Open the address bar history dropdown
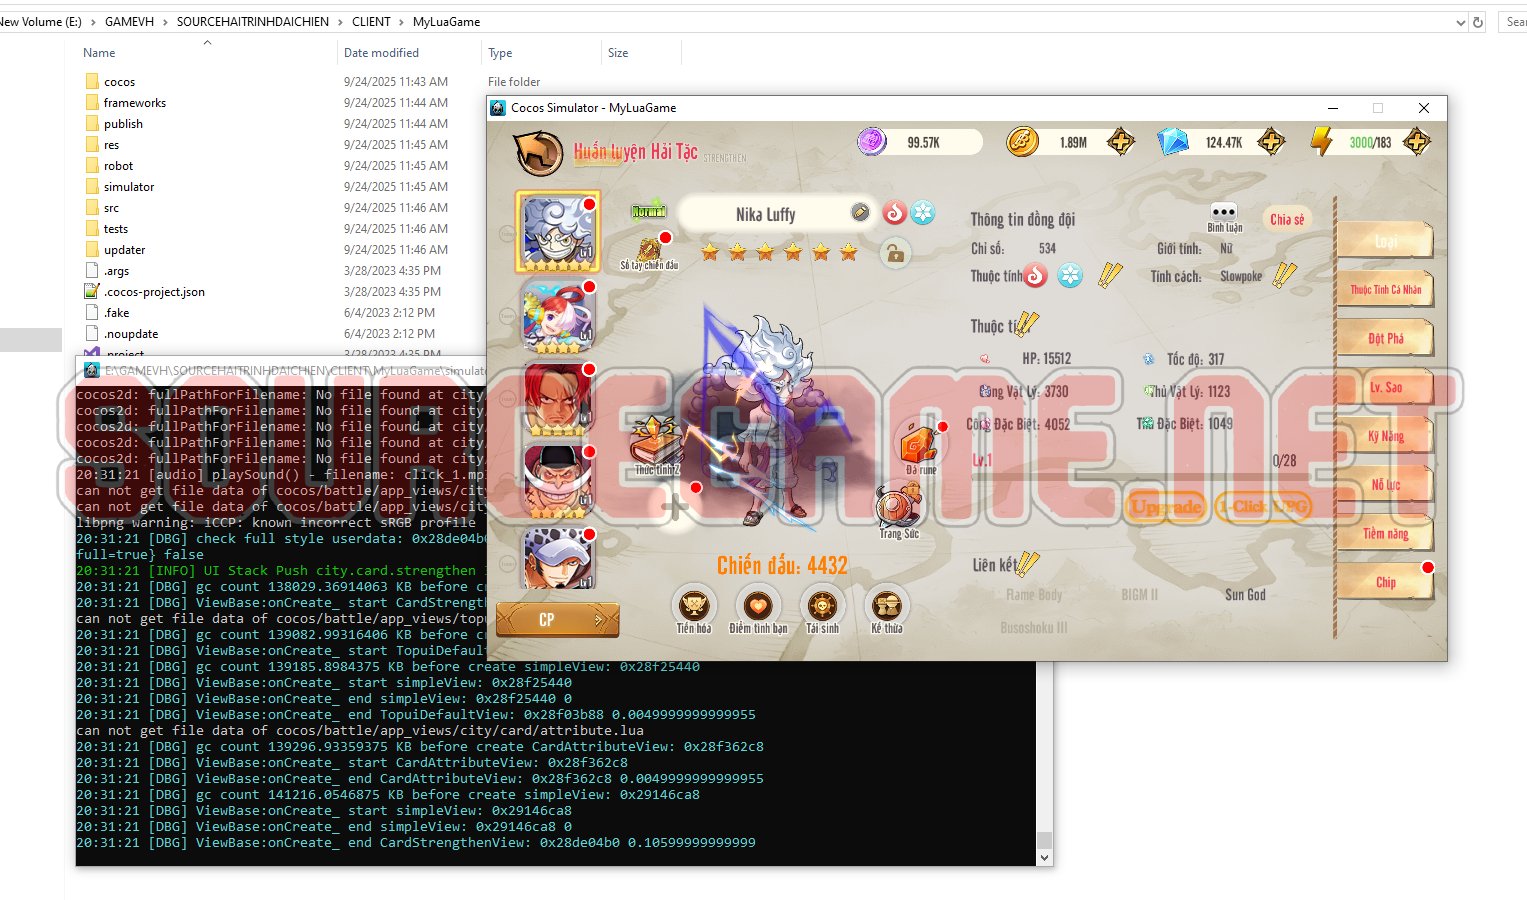The width and height of the screenshot is (1527, 900). click(x=1460, y=22)
